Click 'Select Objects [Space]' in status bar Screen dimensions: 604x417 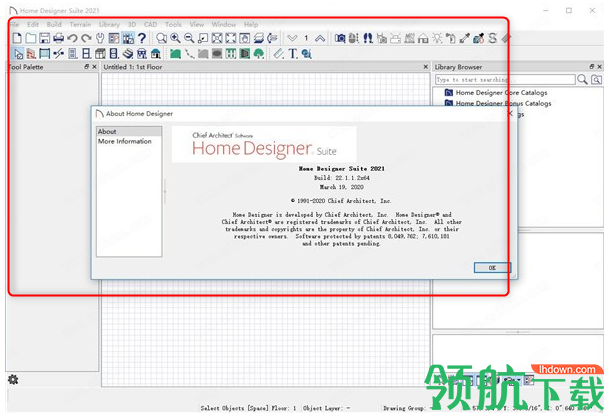click(x=235, y=408)
